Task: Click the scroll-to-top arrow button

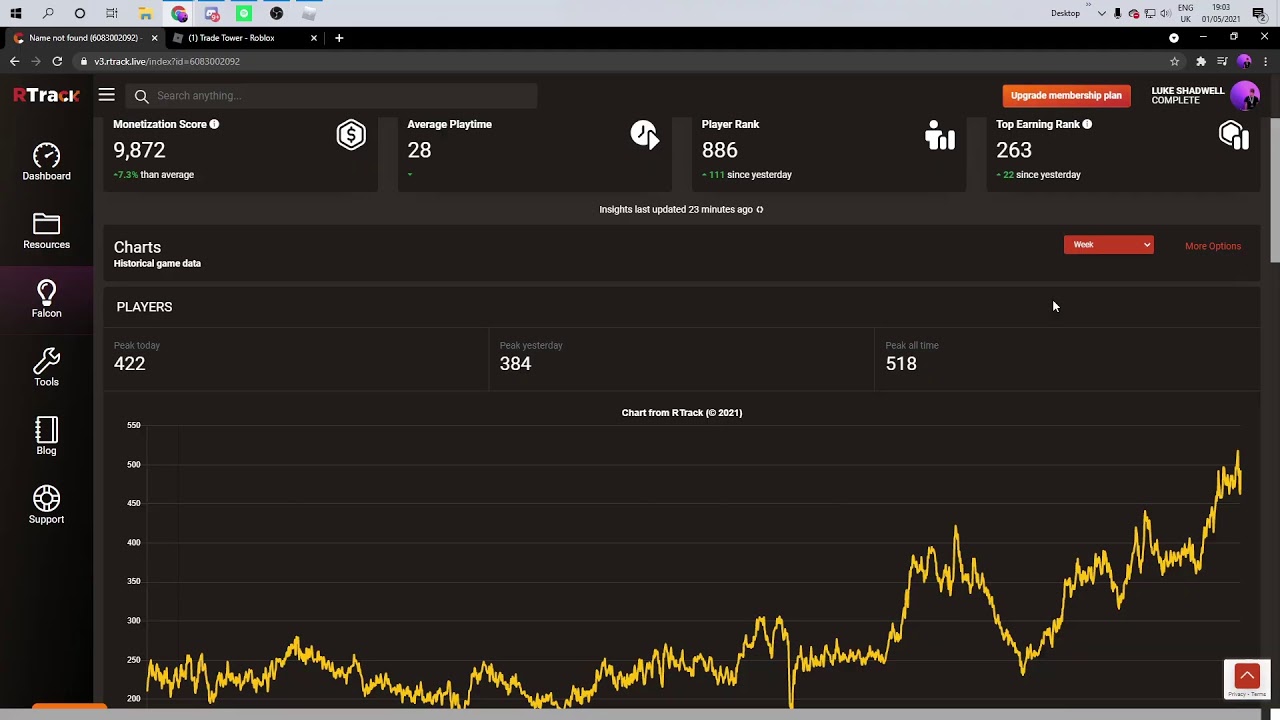Action: coord(1247,676)
